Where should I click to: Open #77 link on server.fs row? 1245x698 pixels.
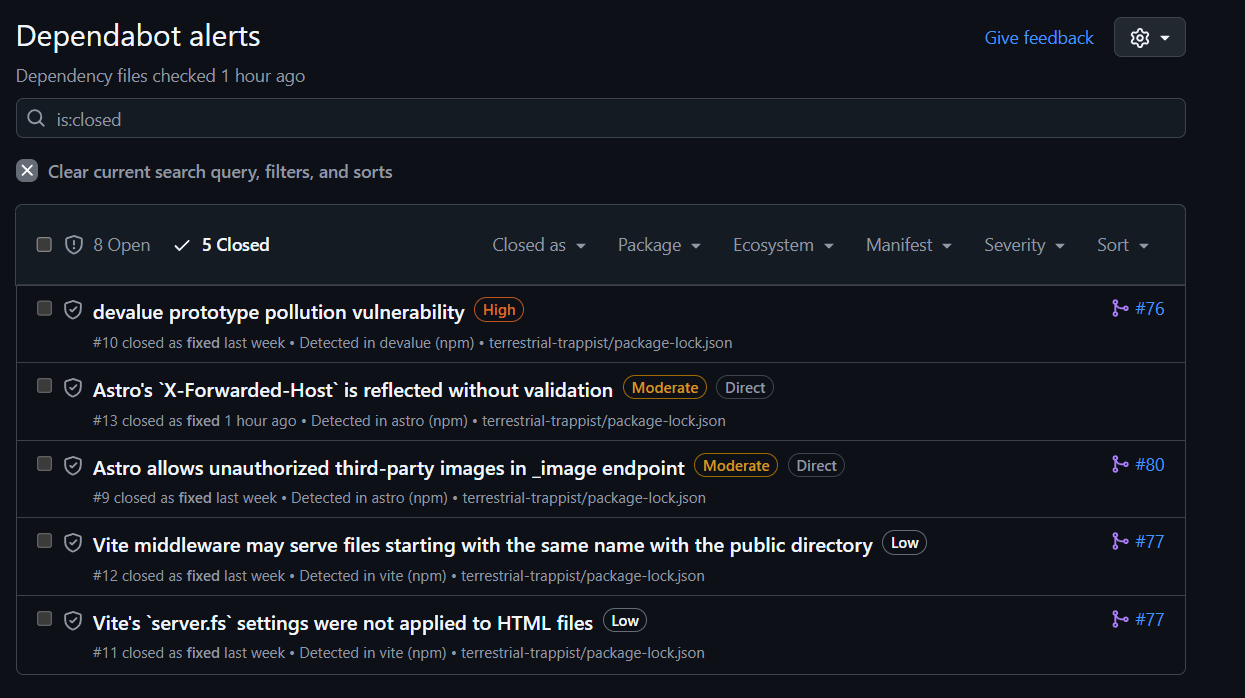1150,619
